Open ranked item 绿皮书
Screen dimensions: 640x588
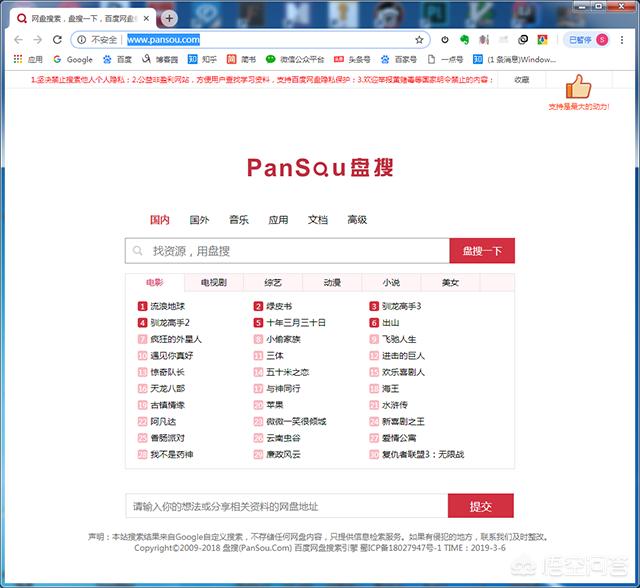tap(279, 306)
